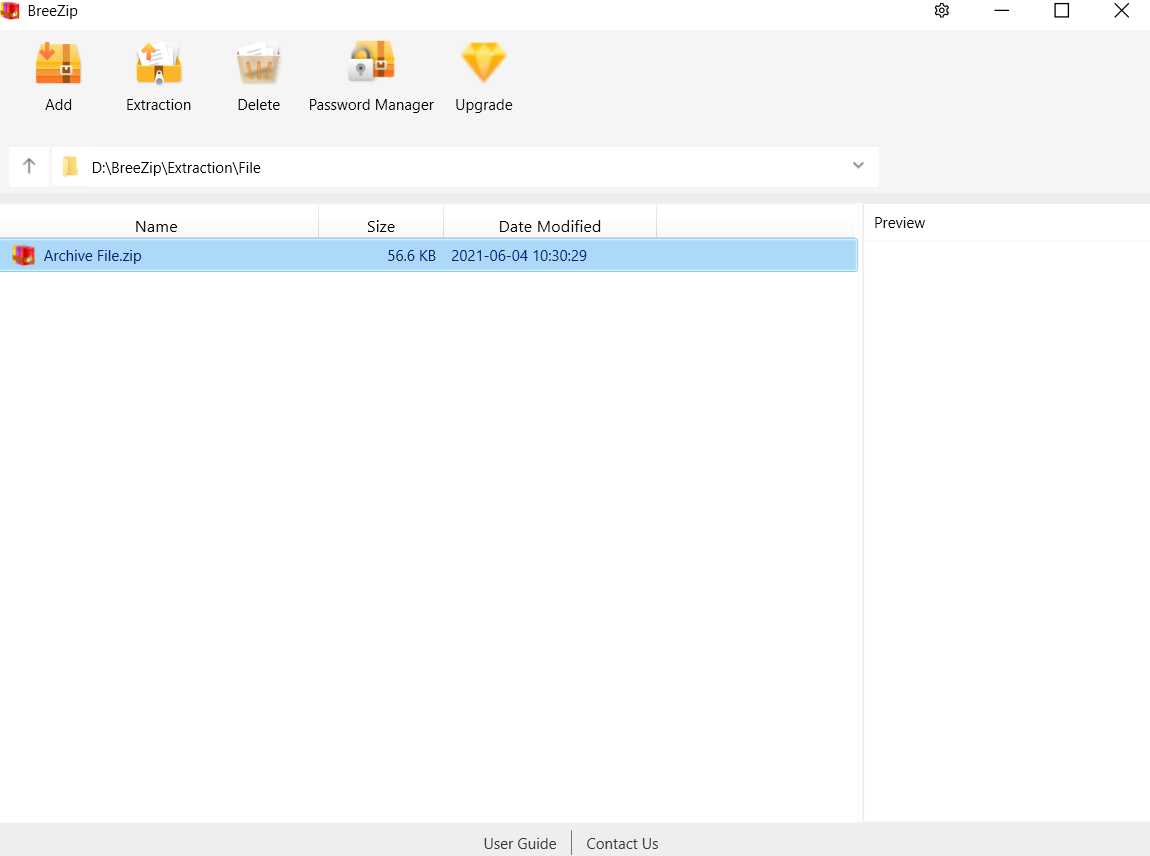Viewport: 1150px width, 856px height.
Task: Open the User Guide link
Action: tap(520, 843)
